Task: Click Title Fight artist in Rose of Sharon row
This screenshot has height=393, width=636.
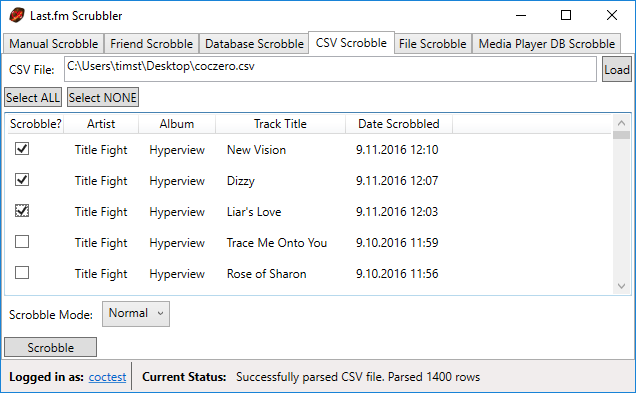Action: pos(101,274)
